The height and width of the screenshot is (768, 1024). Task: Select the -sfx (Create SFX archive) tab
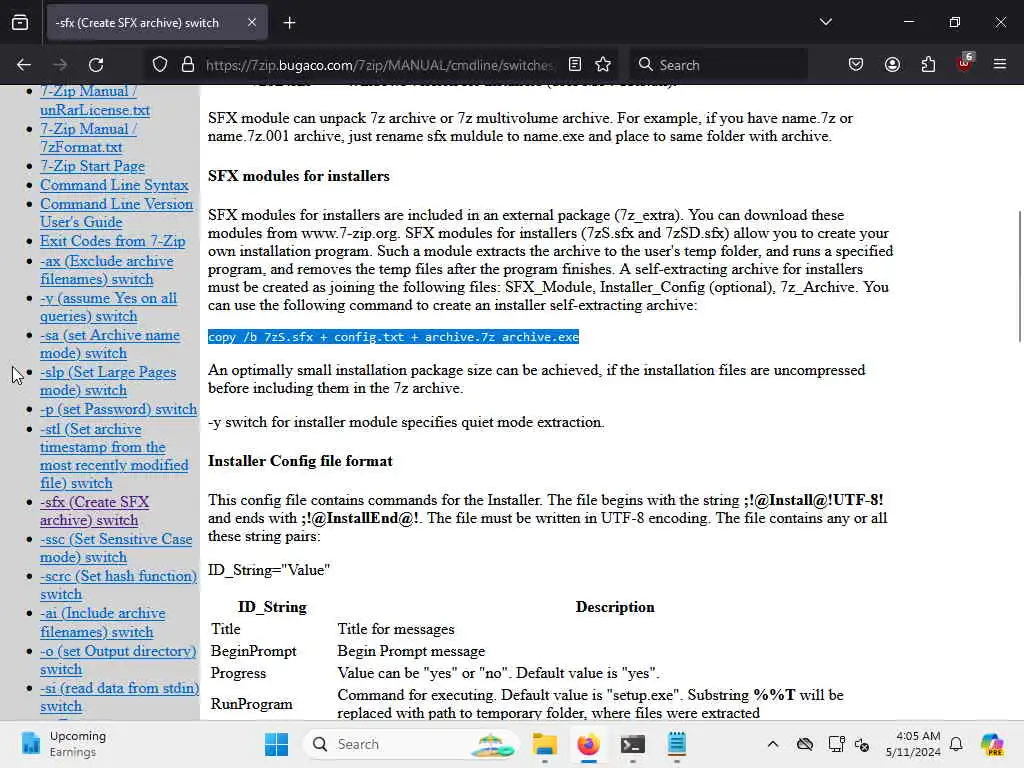click(157, 23)
